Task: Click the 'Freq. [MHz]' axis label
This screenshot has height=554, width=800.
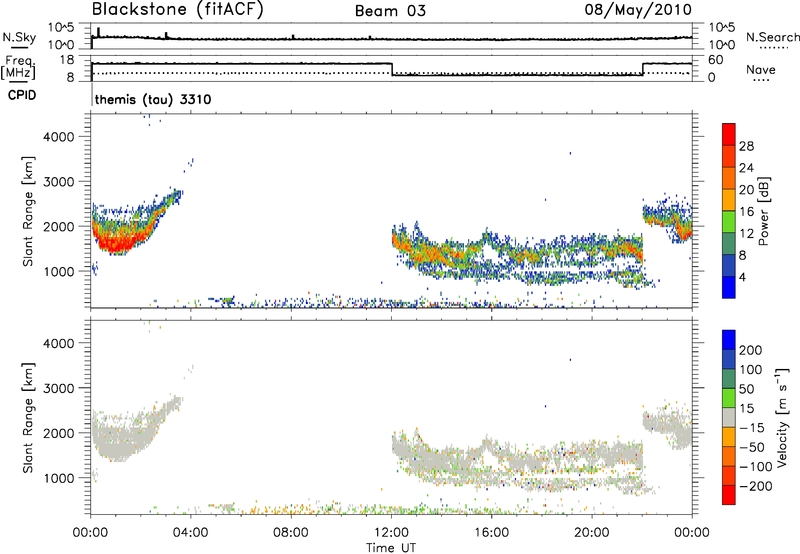Action: click(x=18, y=68)
